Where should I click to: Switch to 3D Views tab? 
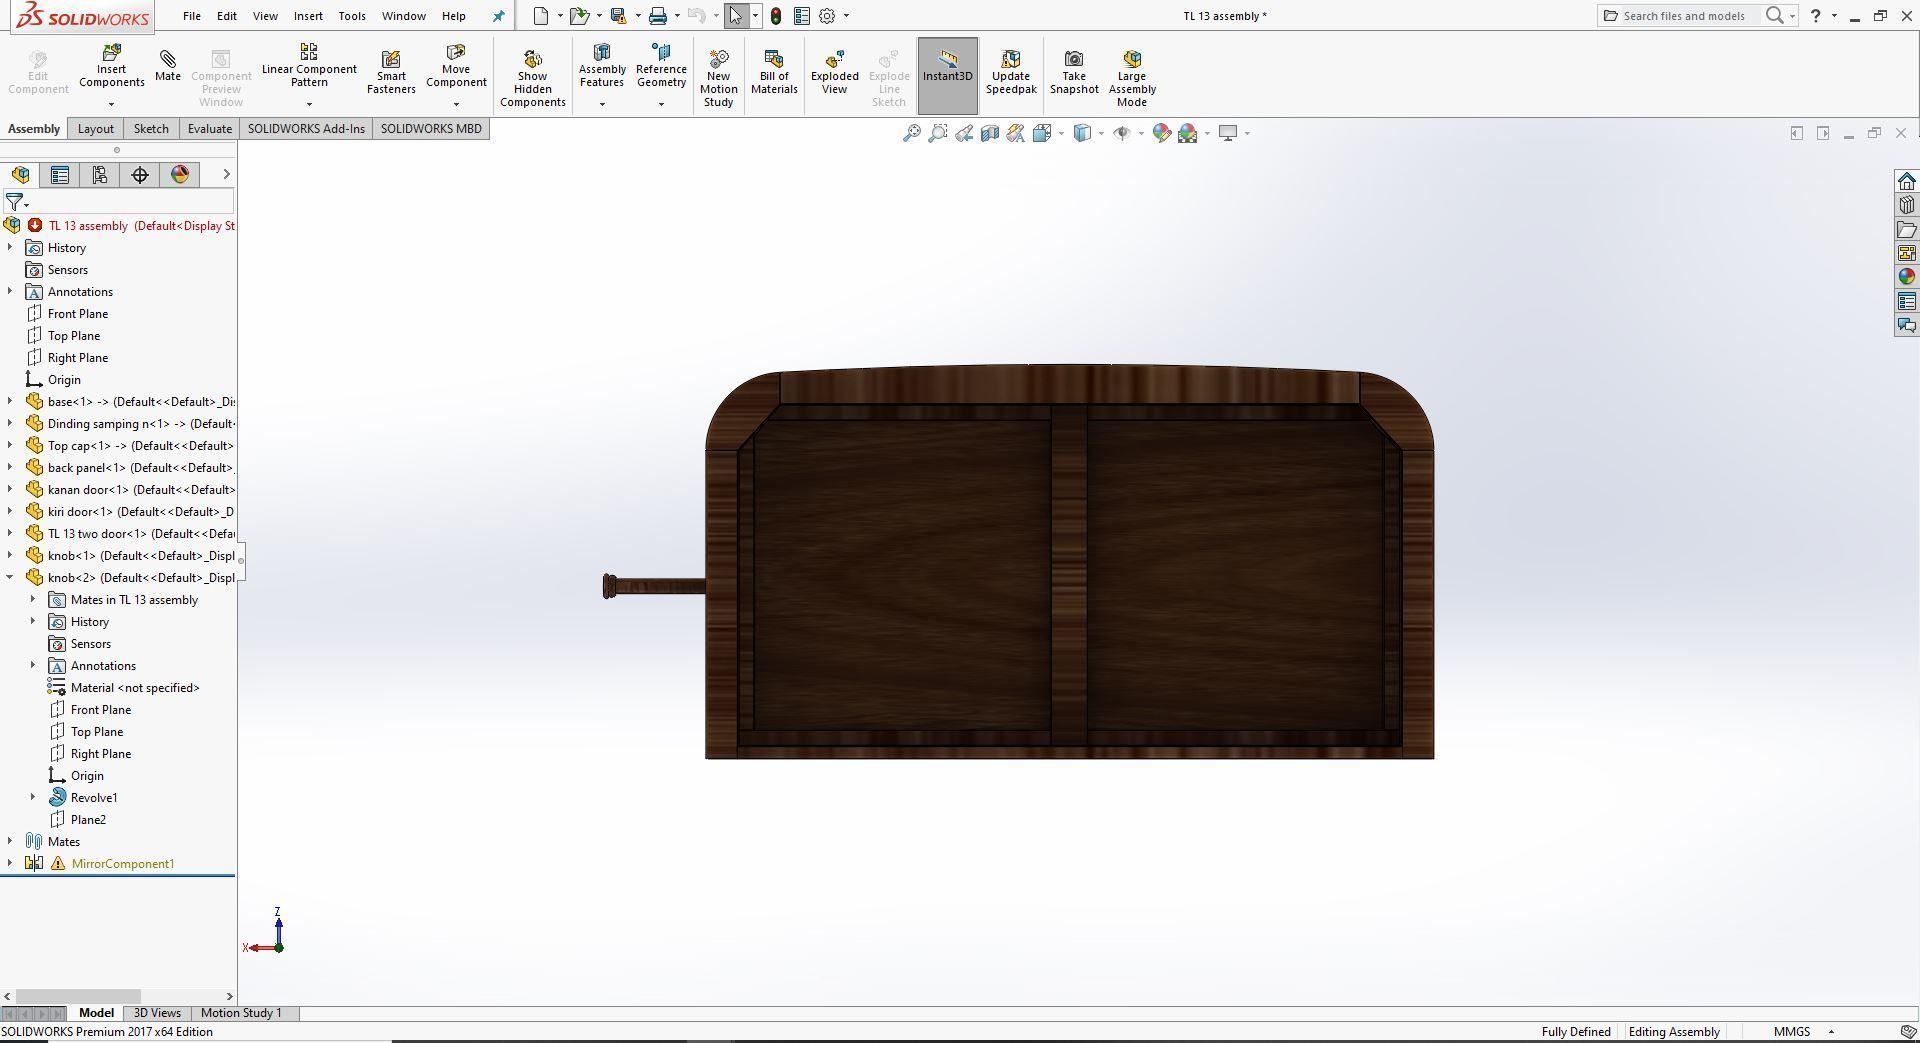[157, 1013]
